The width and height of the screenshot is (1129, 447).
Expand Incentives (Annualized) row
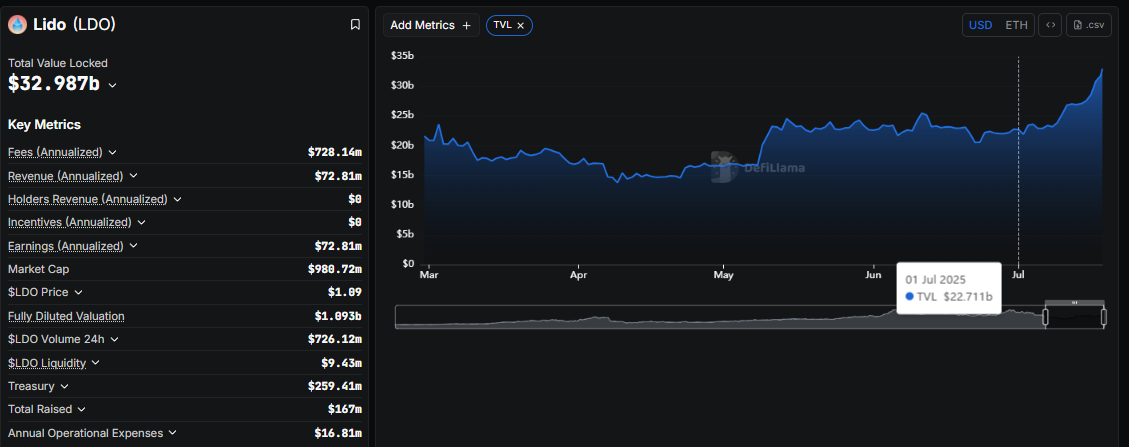pos(142,222)
